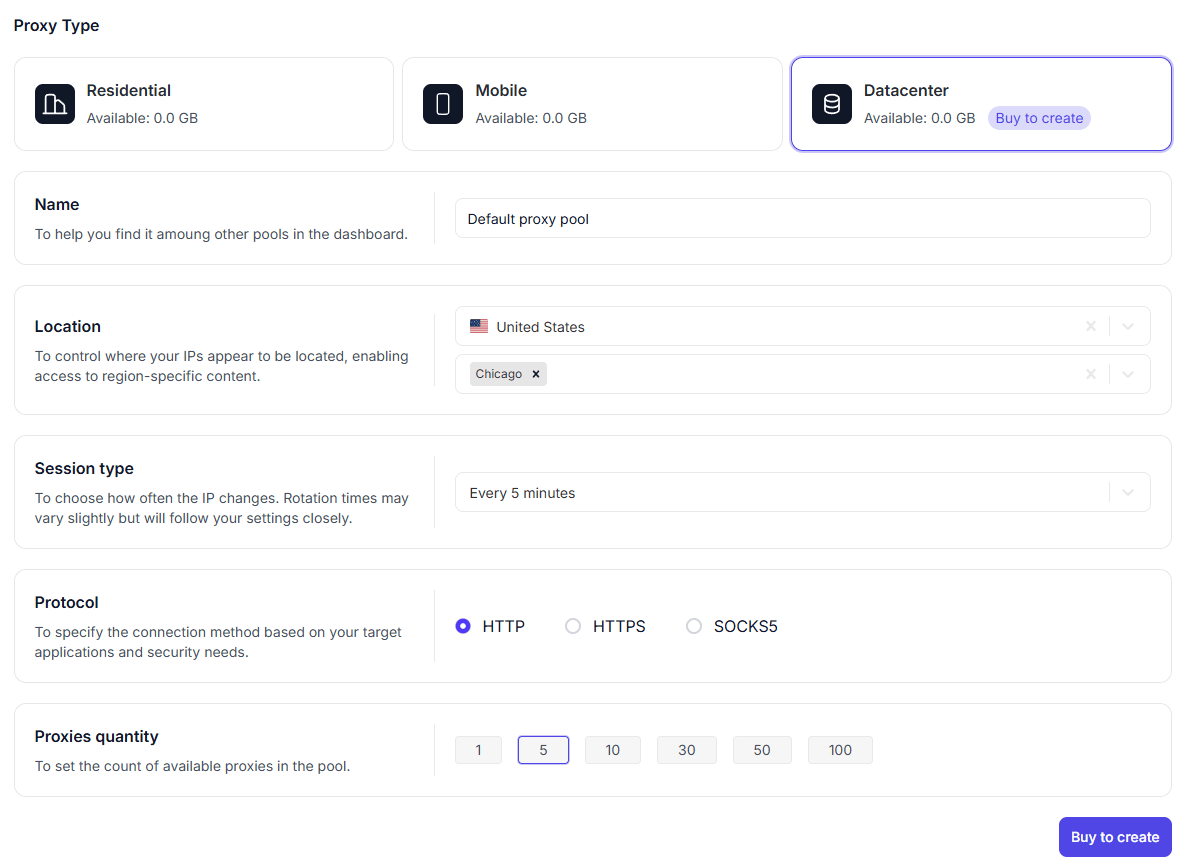This screenshot has width=1185, height=868.
Task: Click the Protocol heading
Action: (x=67, y=602)
